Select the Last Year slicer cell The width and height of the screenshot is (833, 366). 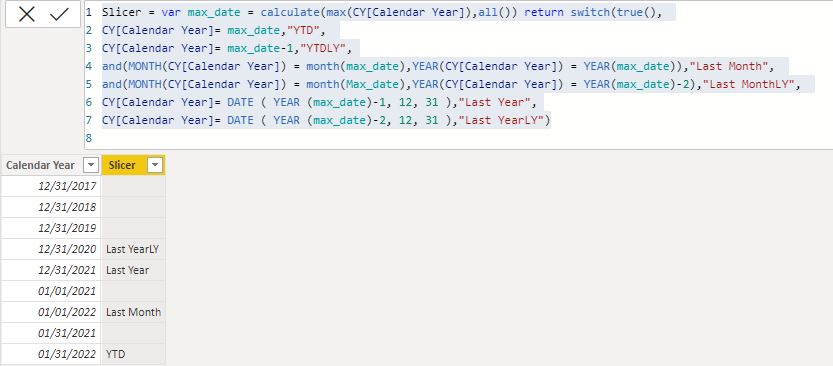coord(133,270)
